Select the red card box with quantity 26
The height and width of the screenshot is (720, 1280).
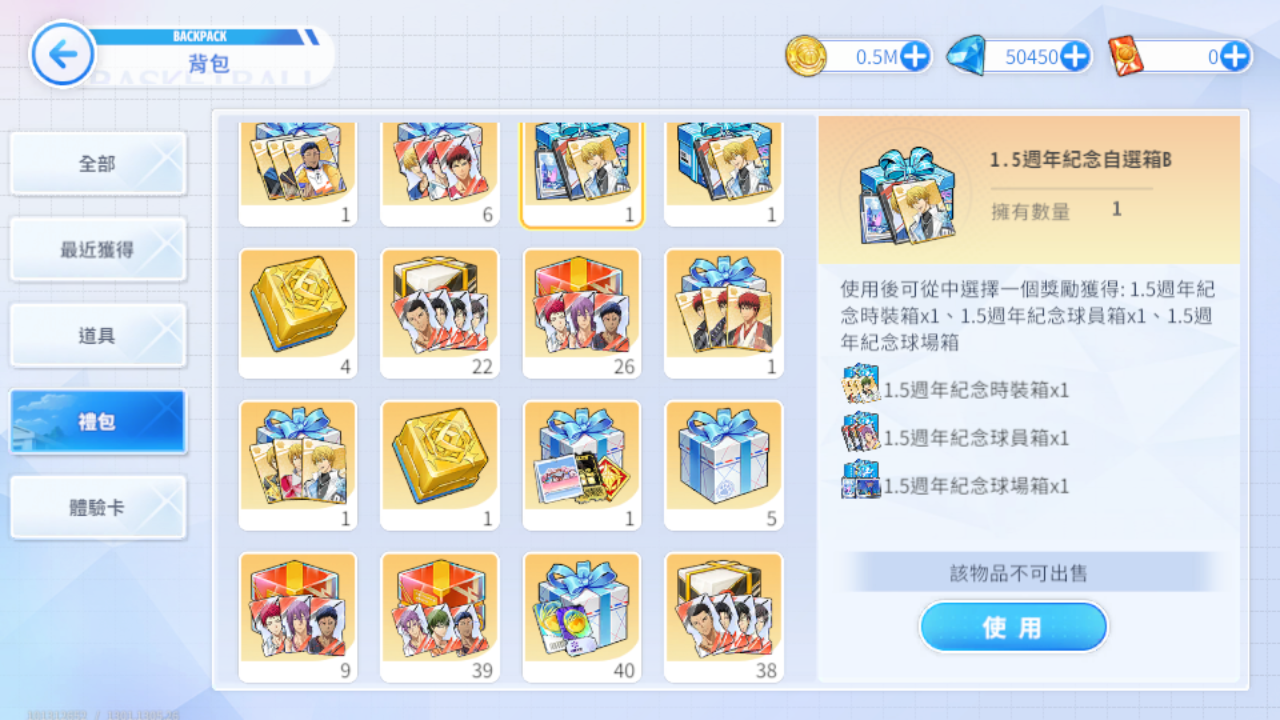tap(582, 313)
